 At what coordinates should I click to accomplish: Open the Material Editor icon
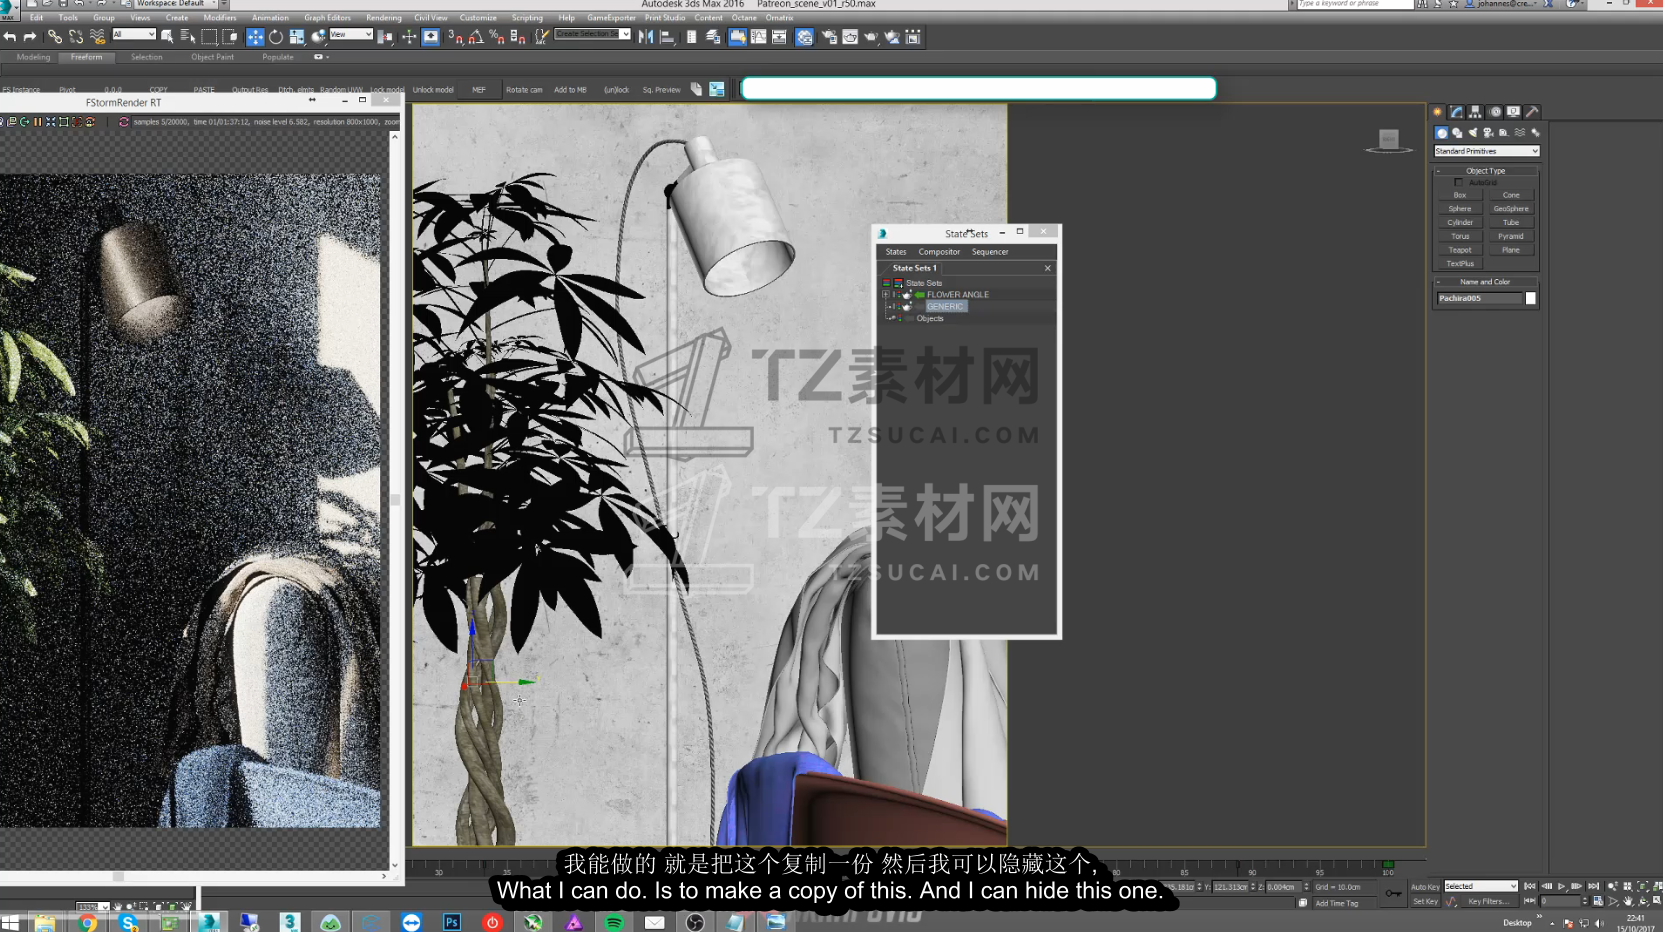[x=804, y=37]
